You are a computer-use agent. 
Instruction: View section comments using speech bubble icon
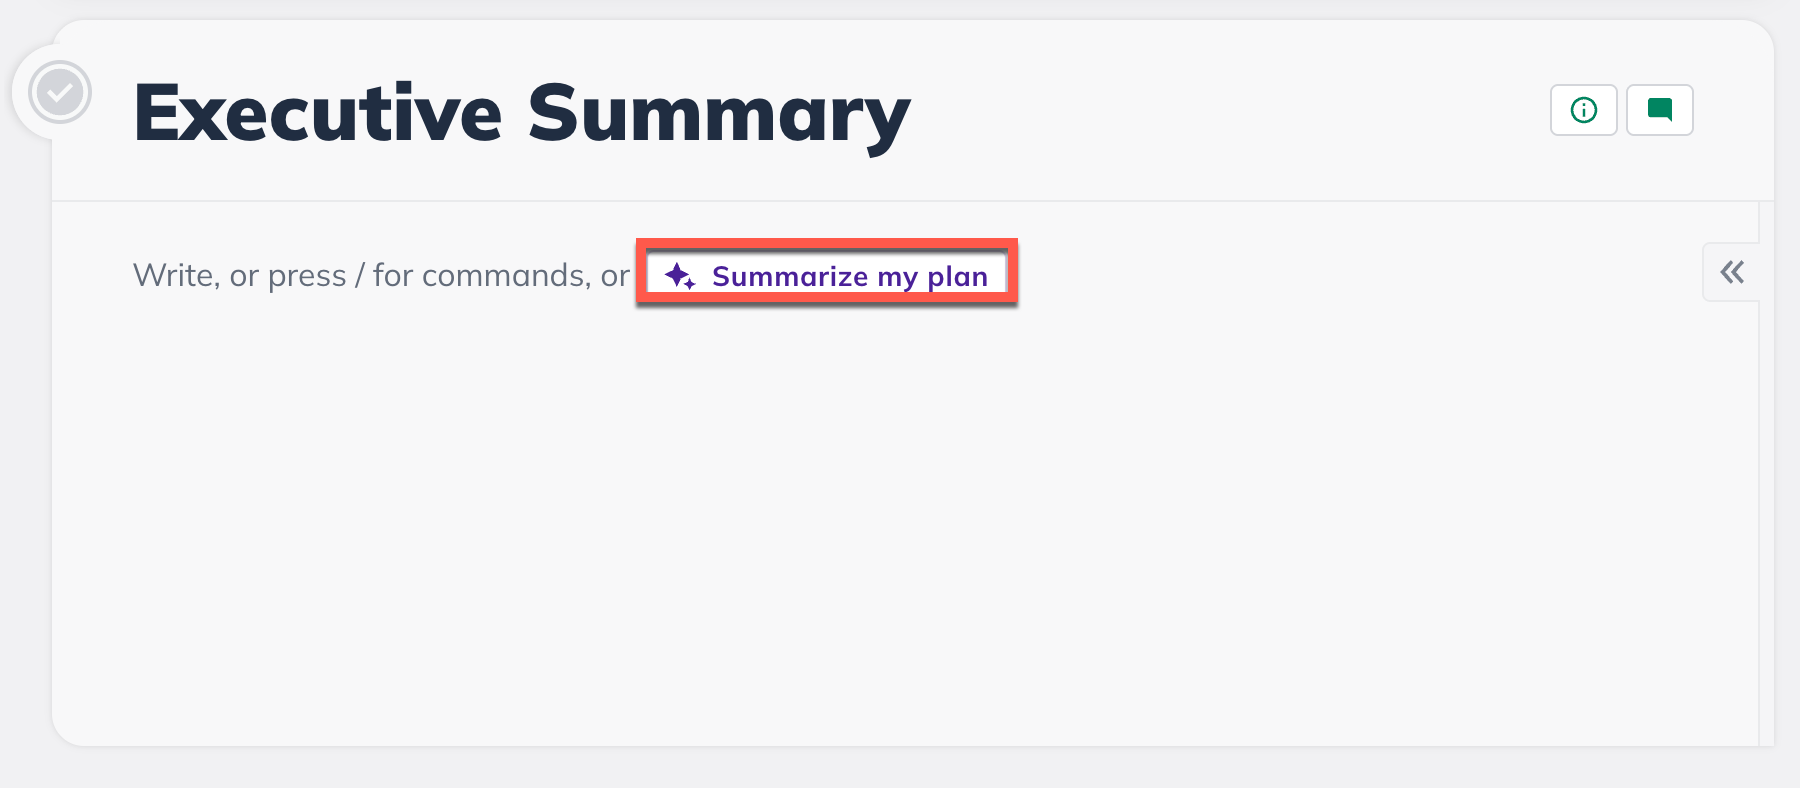tap(1659, 110)
